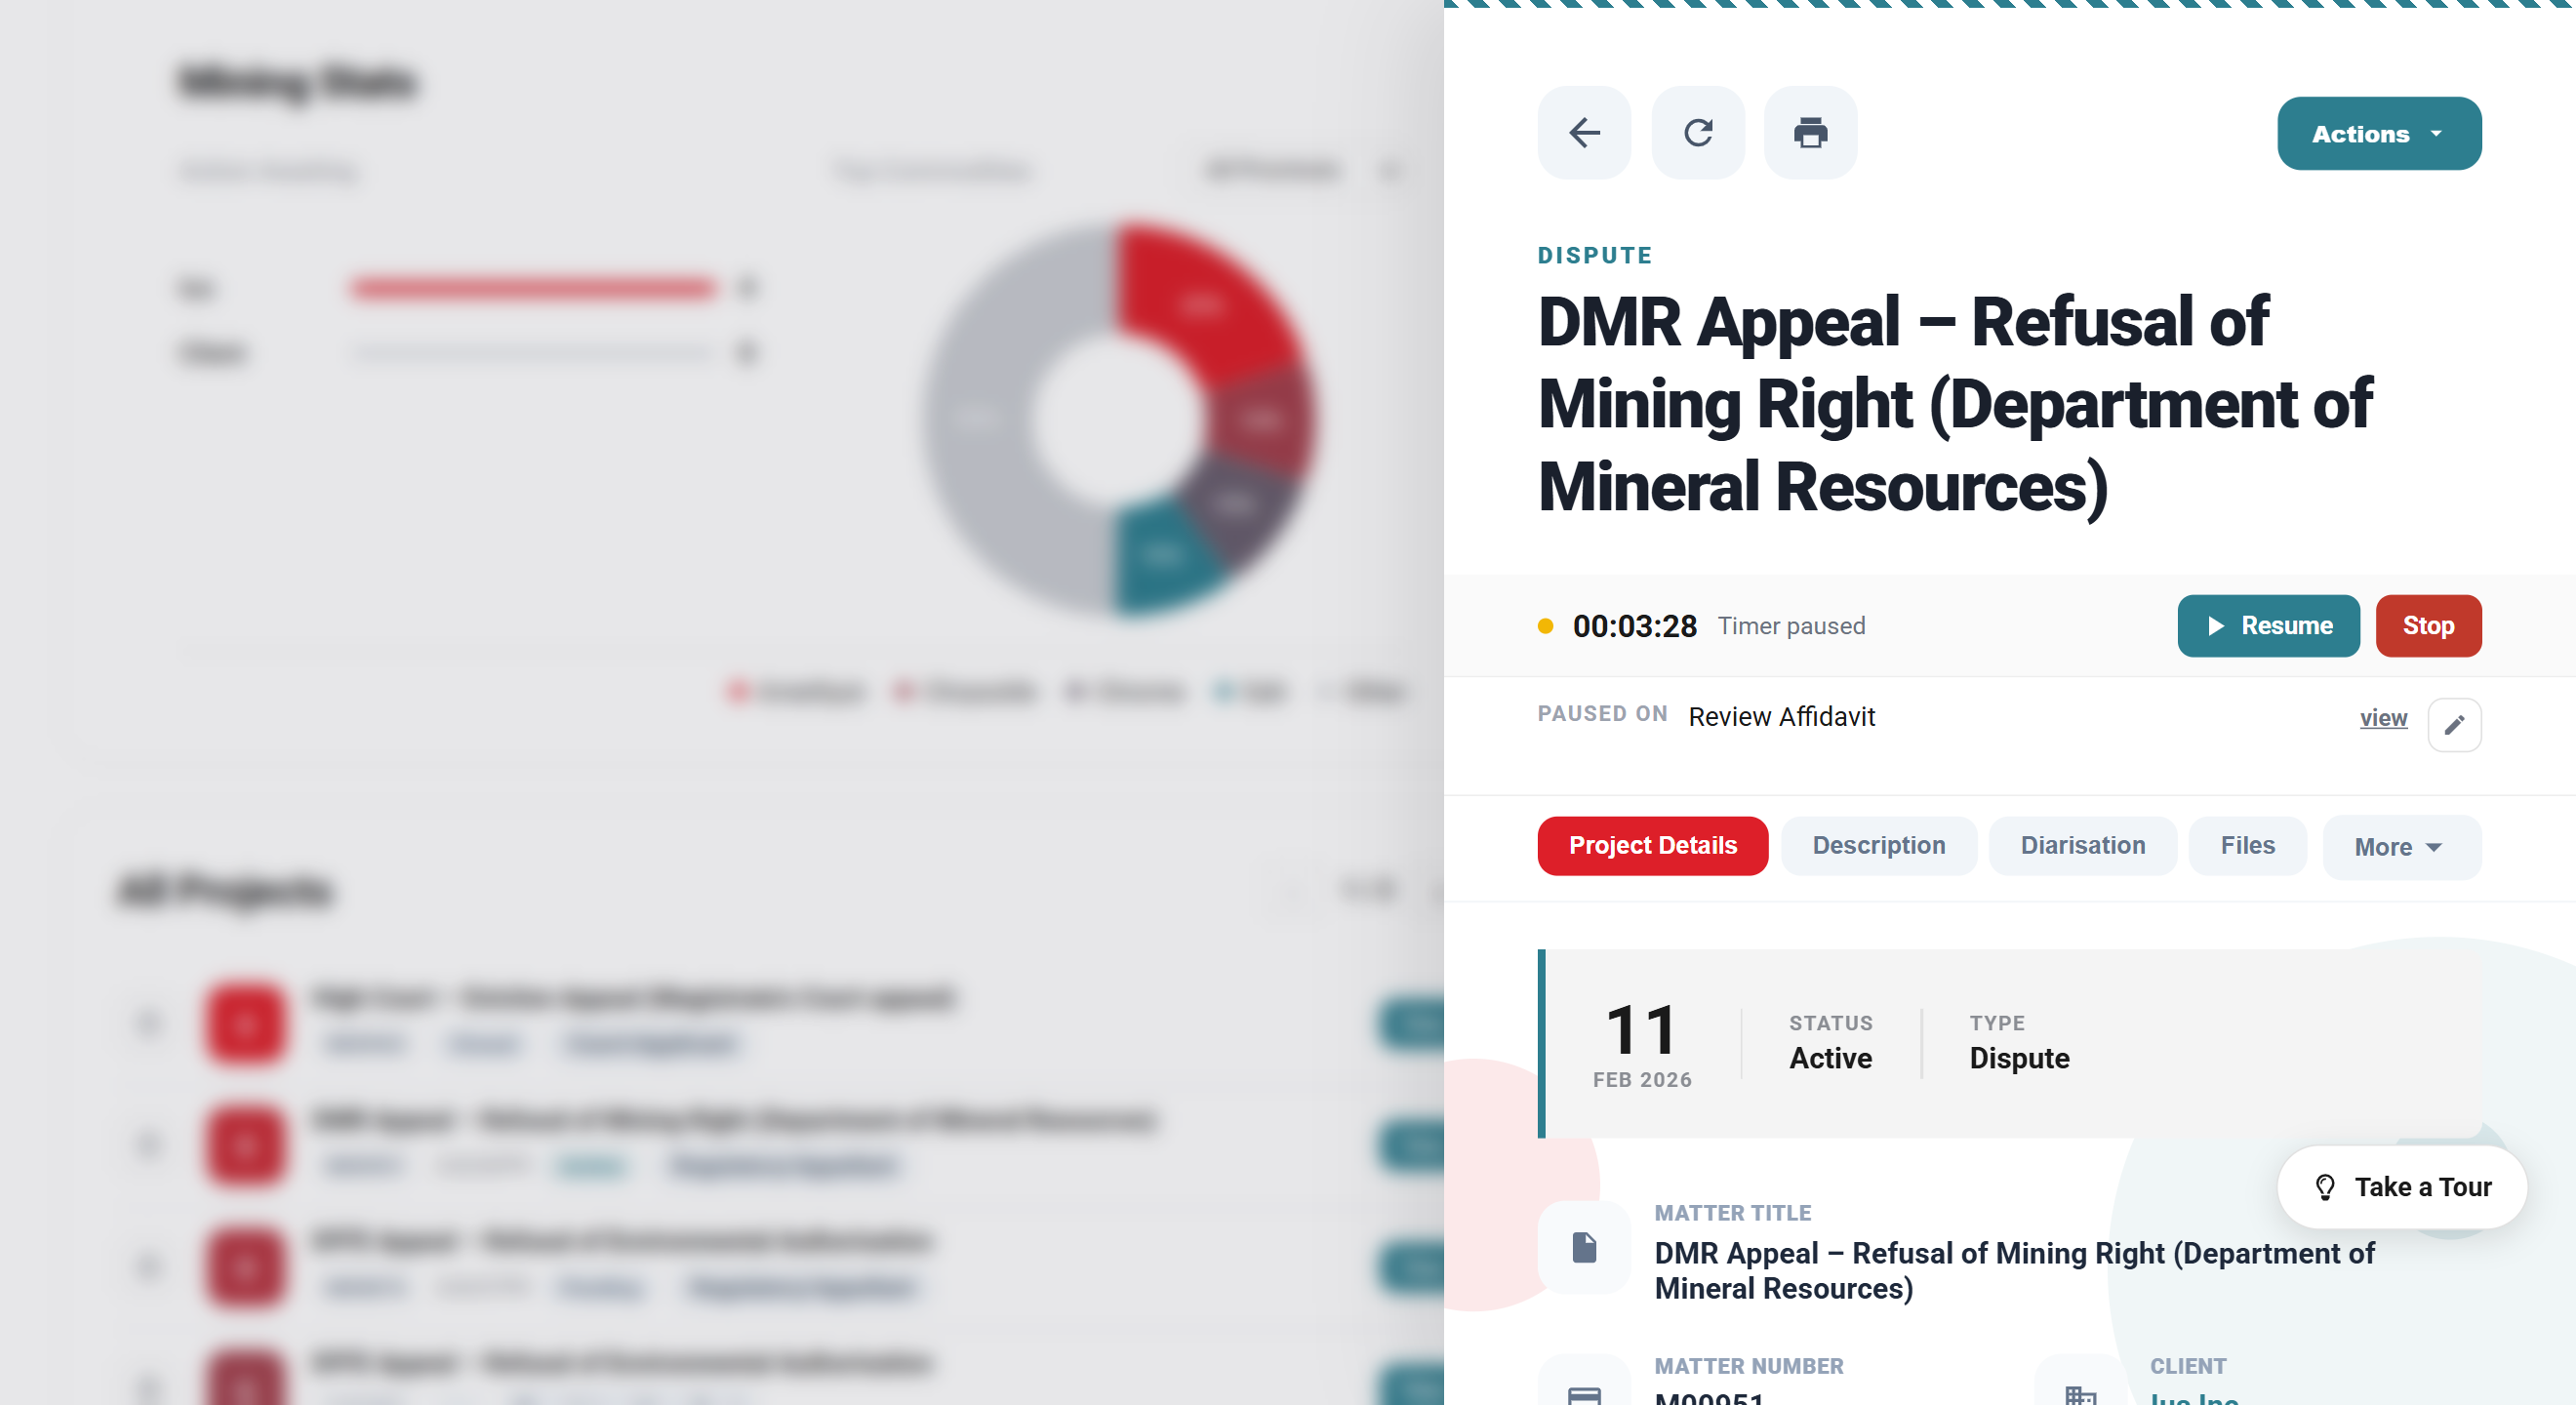The image size is (2576, 1405).
Task: Click the Active status value
Action: [x=1830, y=1058]
